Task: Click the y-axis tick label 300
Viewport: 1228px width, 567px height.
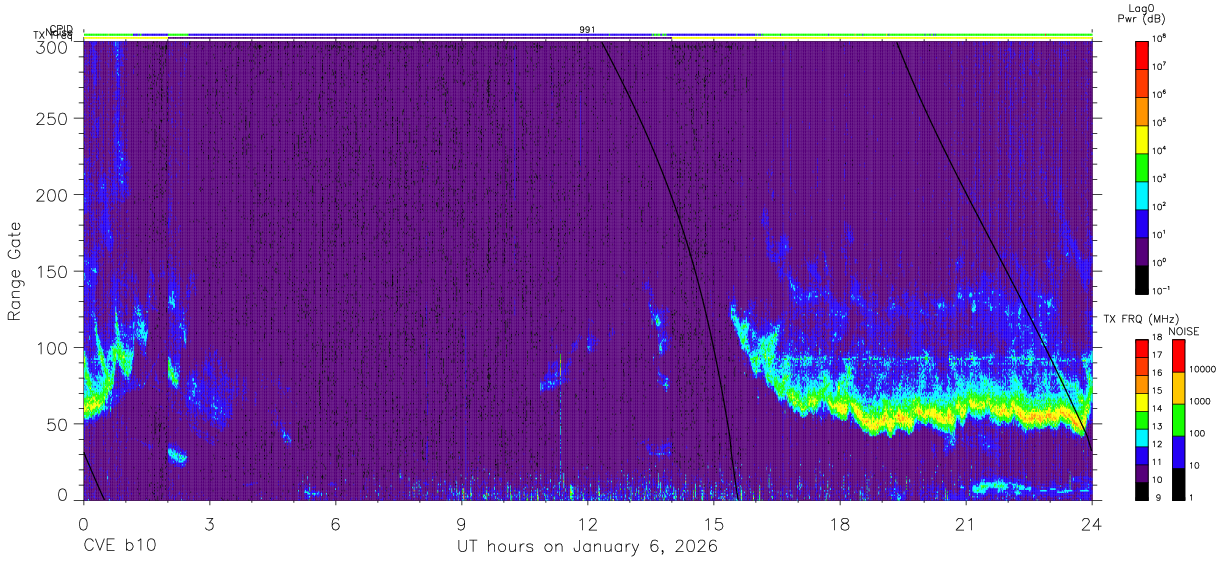Action: click(52, 47)
